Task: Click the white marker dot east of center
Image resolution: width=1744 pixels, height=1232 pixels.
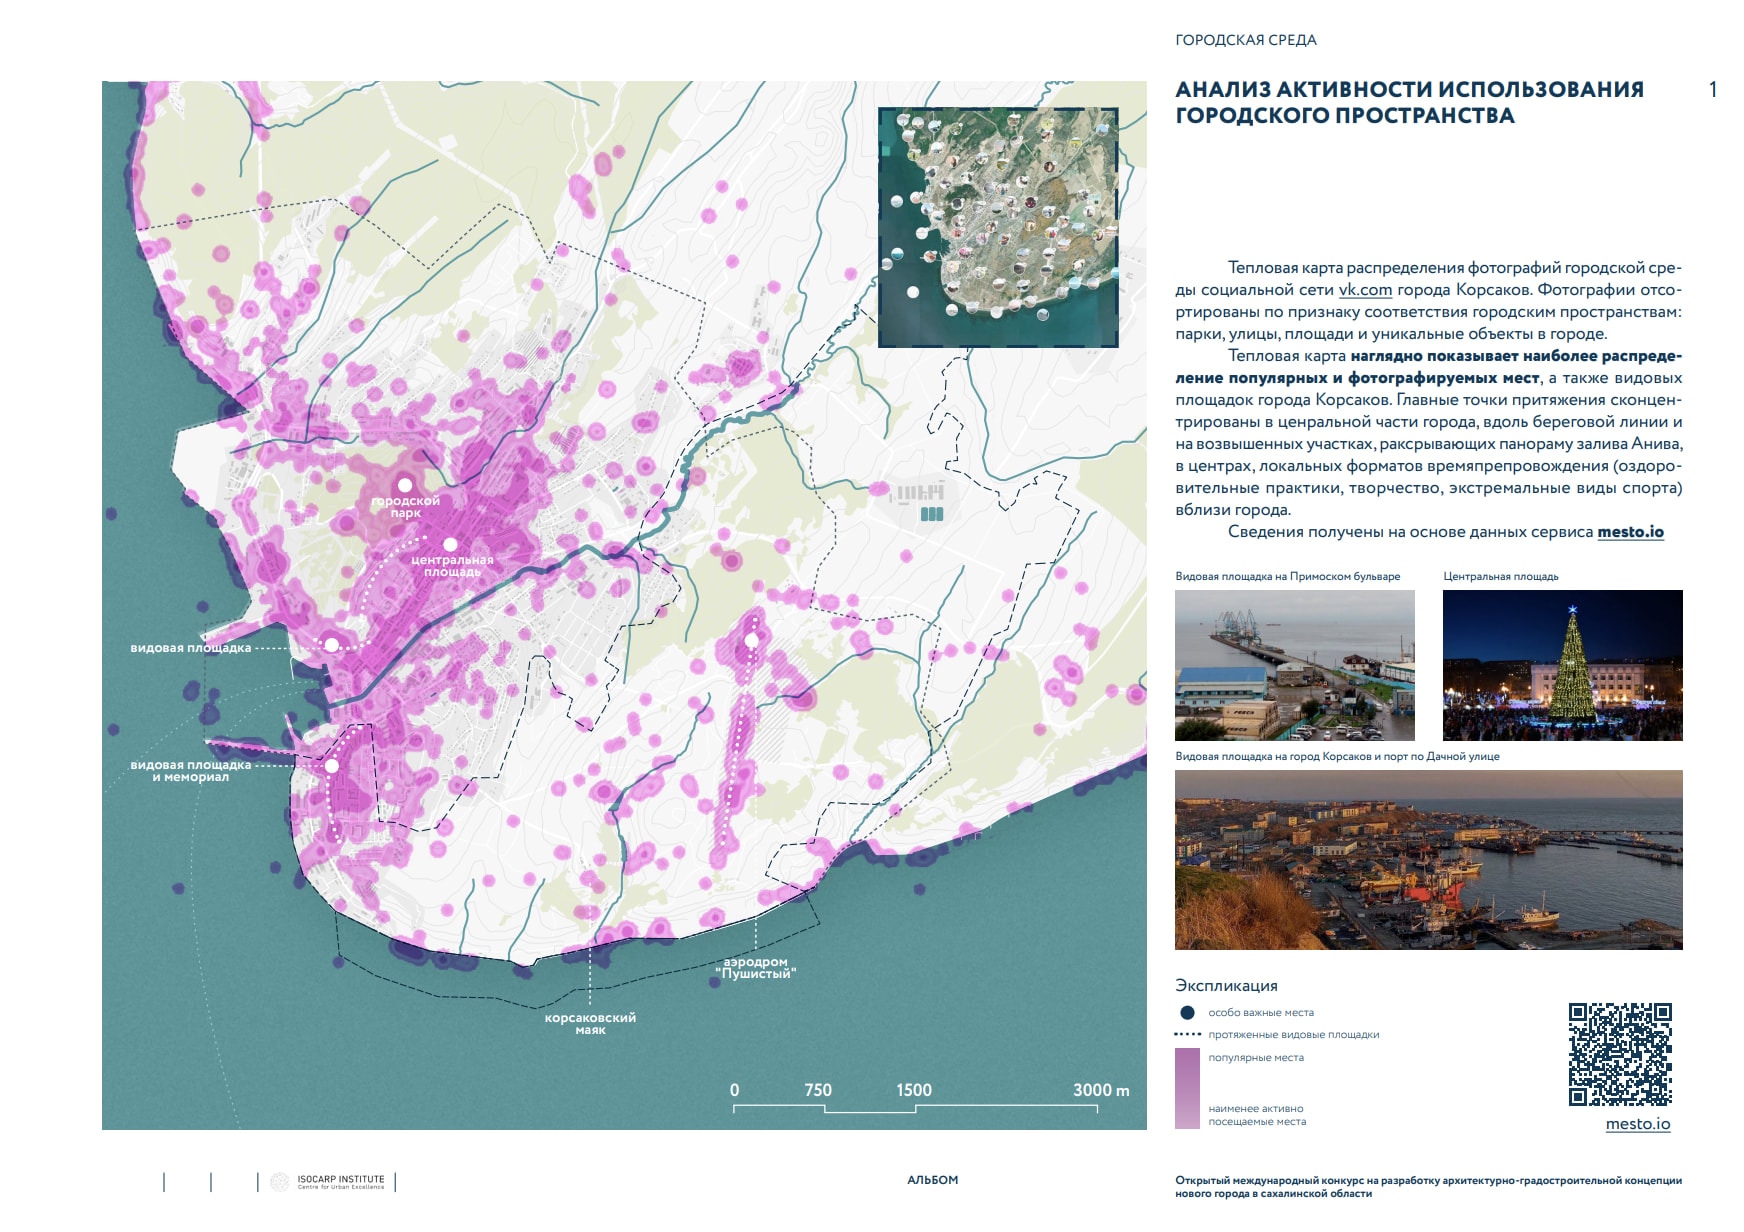Action: 751,640
